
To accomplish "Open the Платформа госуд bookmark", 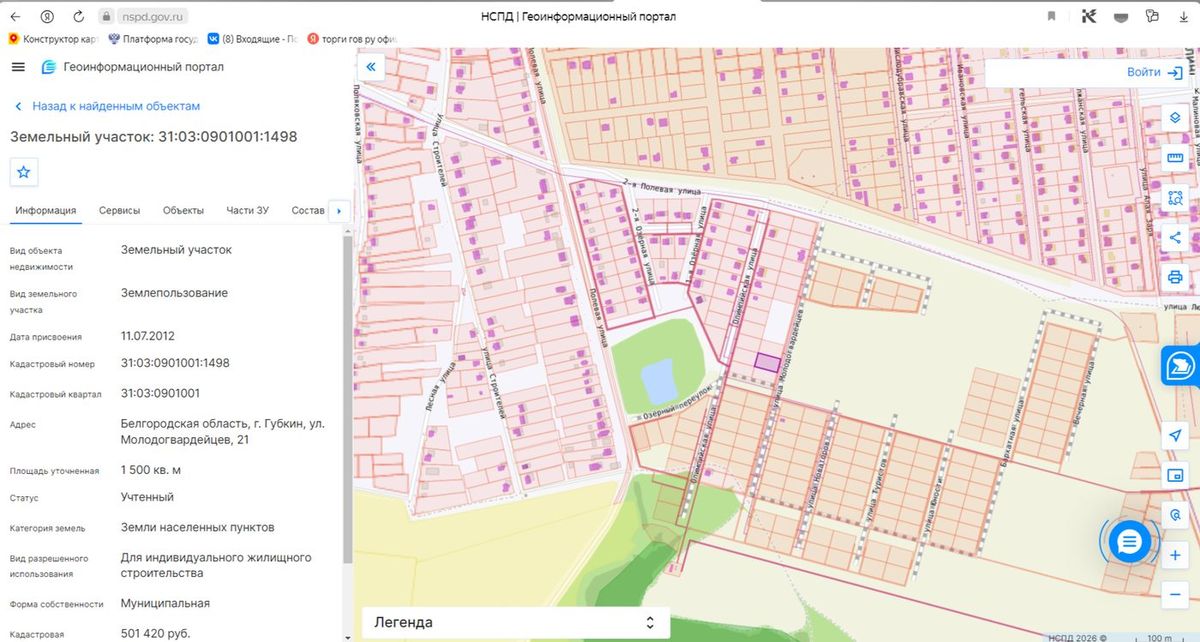I will (151, 39).
